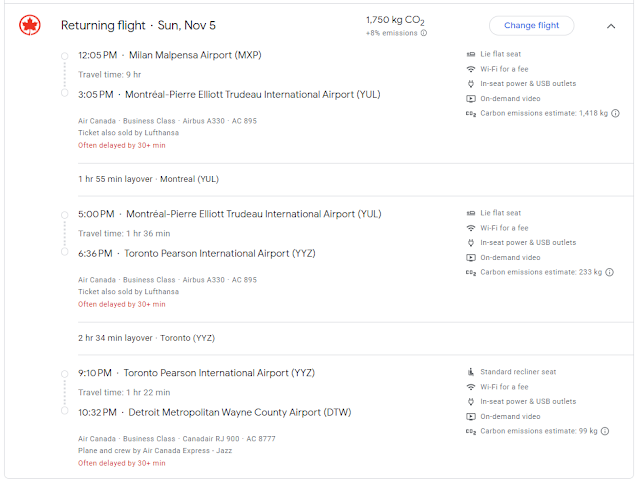Screen dimensions: 640x484
Task: Click Standard recliner seat icon for Toronto–Detroit leg
Action: 471,372
